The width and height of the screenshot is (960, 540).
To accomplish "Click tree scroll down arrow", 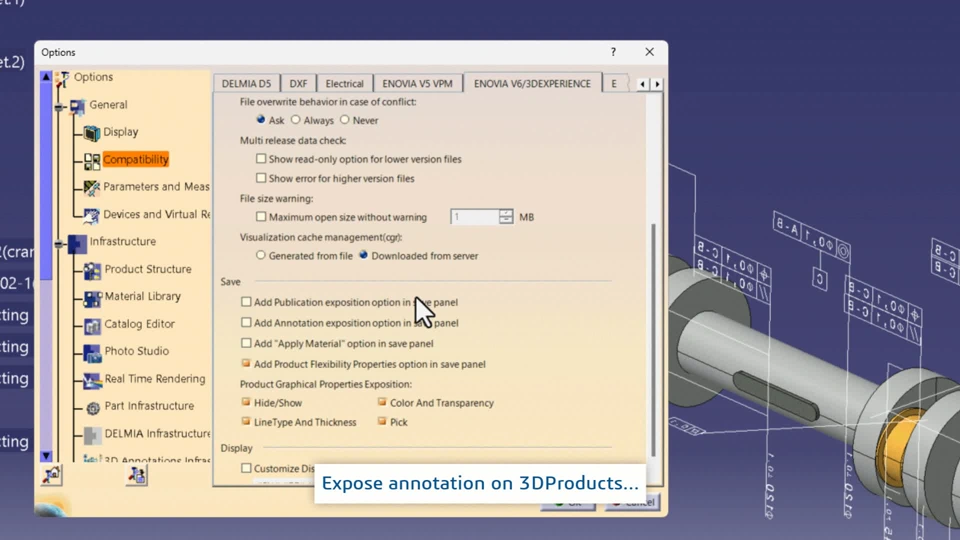I will pos(46,456).
